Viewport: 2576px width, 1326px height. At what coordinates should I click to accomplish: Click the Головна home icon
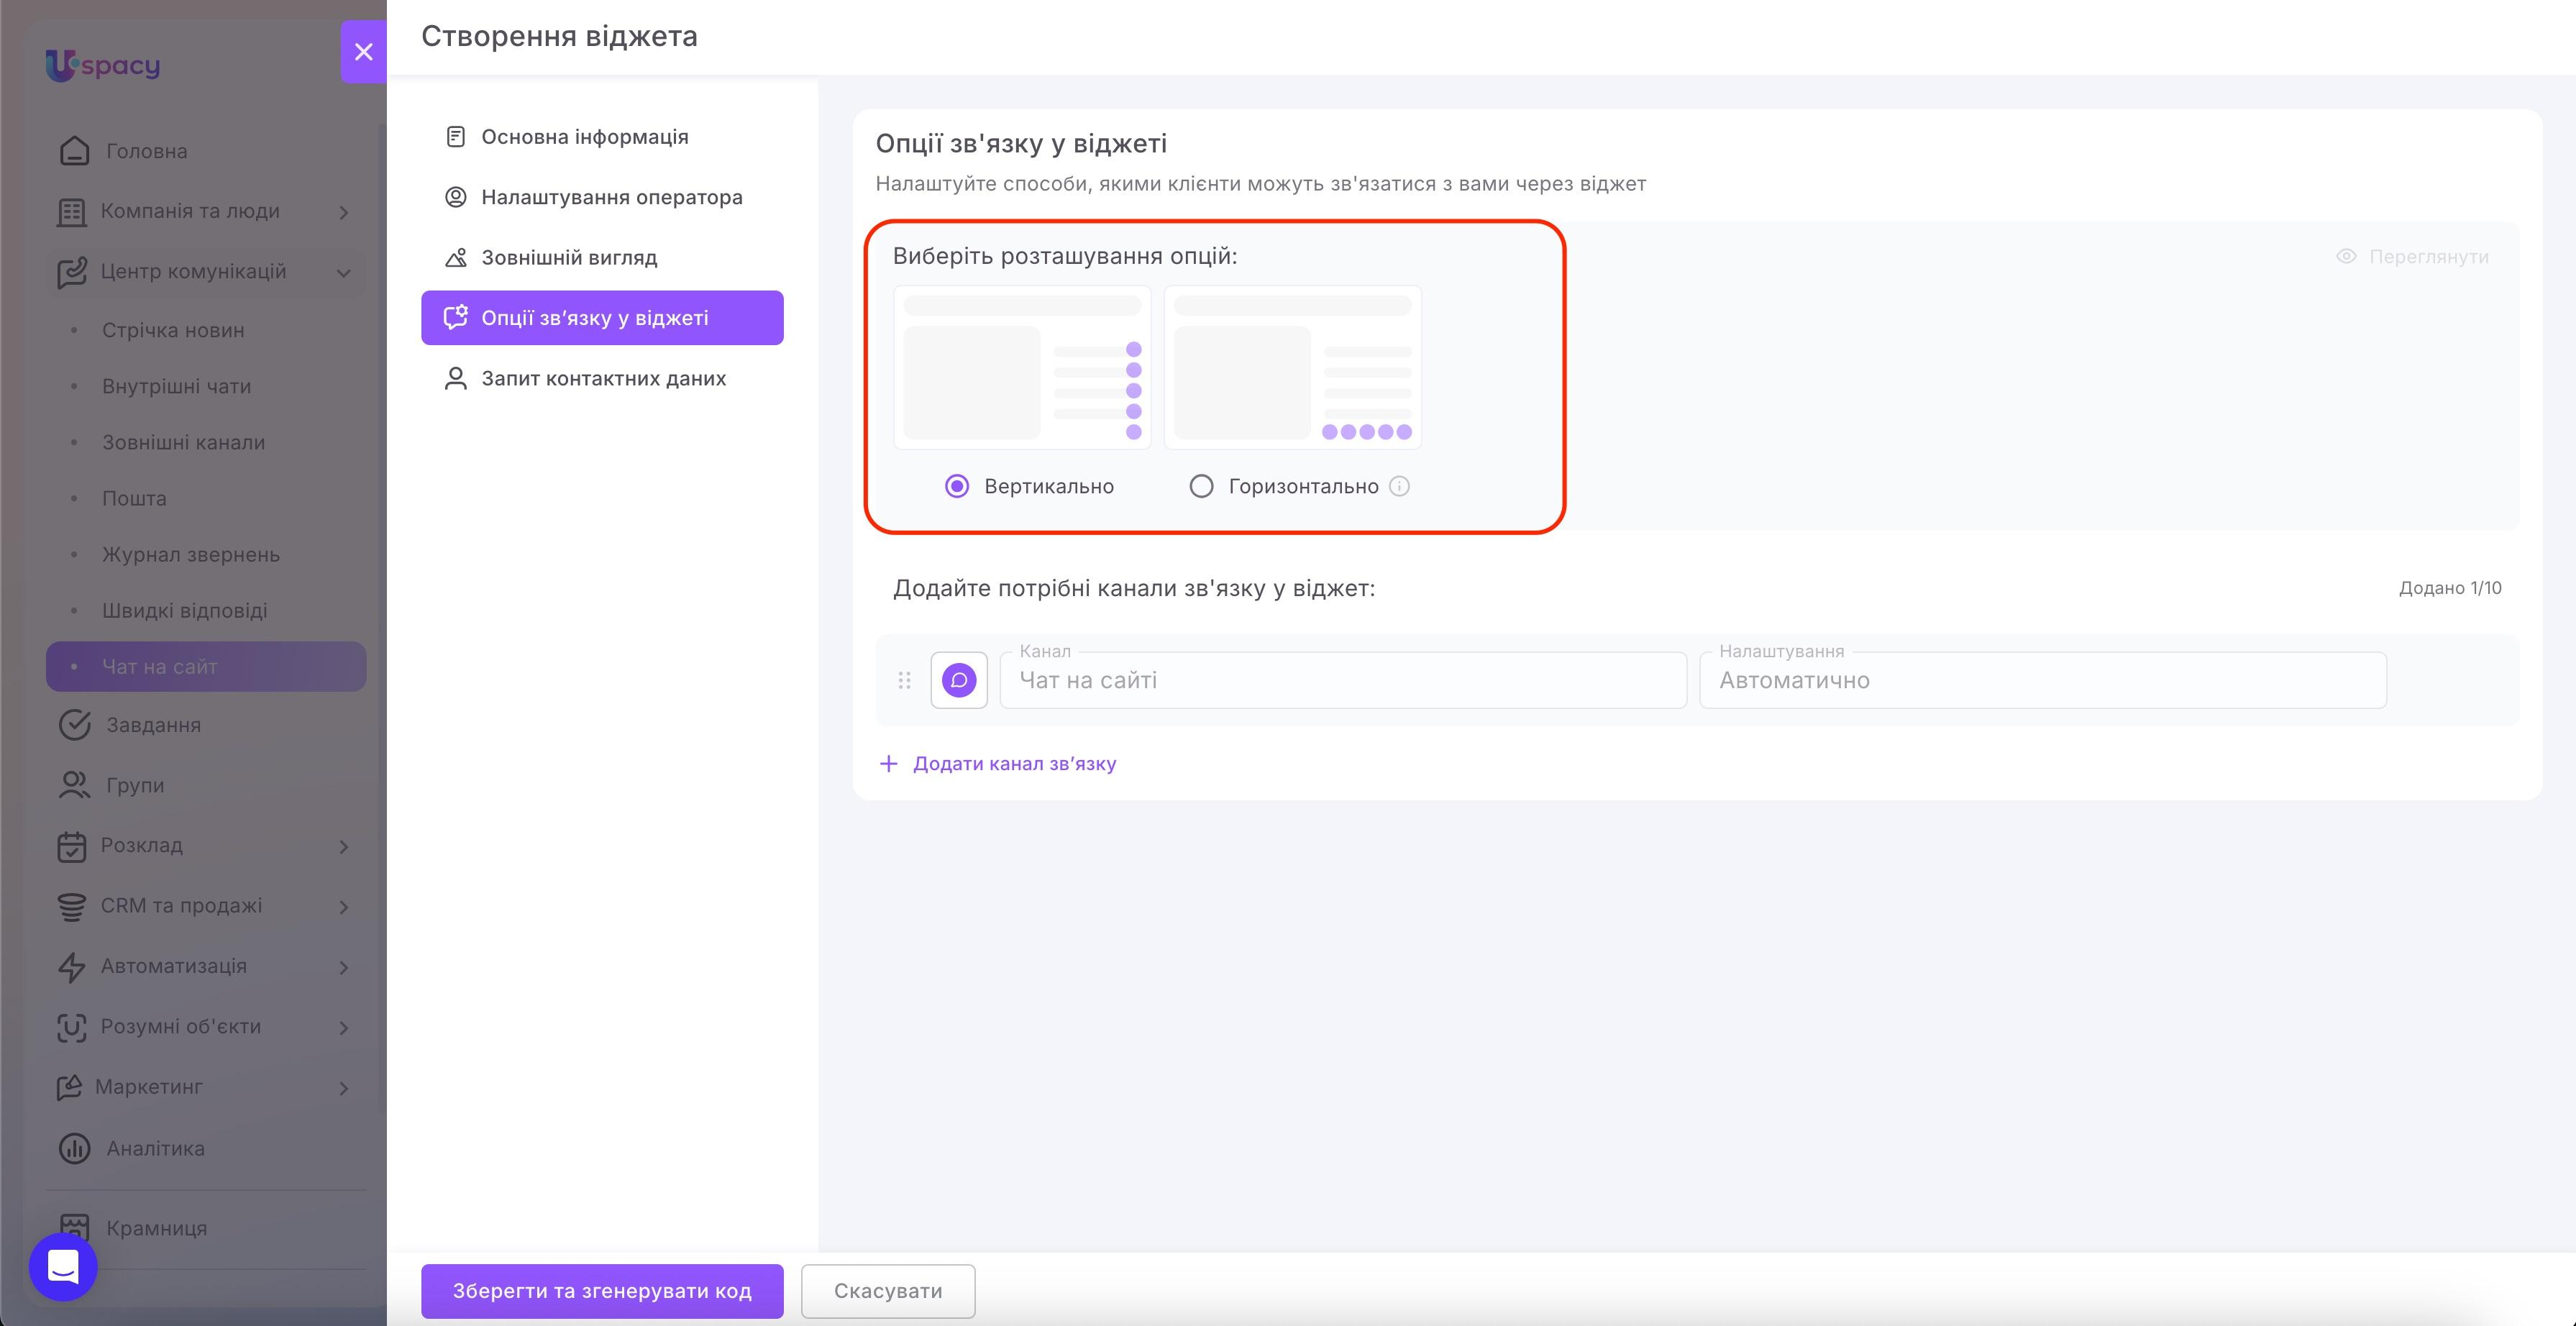(x=74, y=151)
